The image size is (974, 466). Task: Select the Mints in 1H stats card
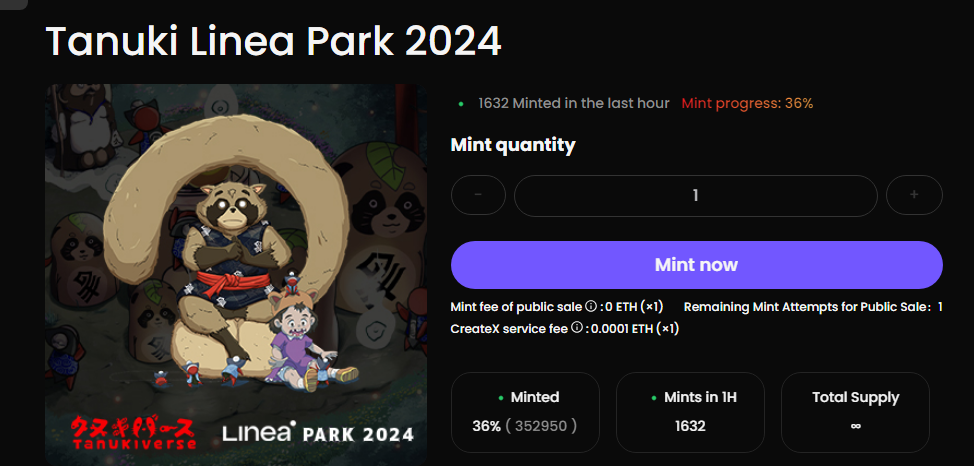click(690, 412)
